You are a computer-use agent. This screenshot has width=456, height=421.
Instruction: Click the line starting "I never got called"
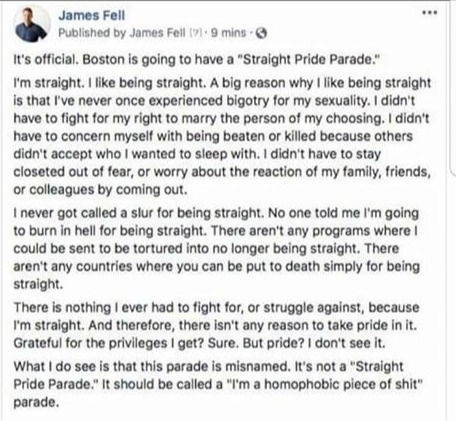tap(216, 213)
